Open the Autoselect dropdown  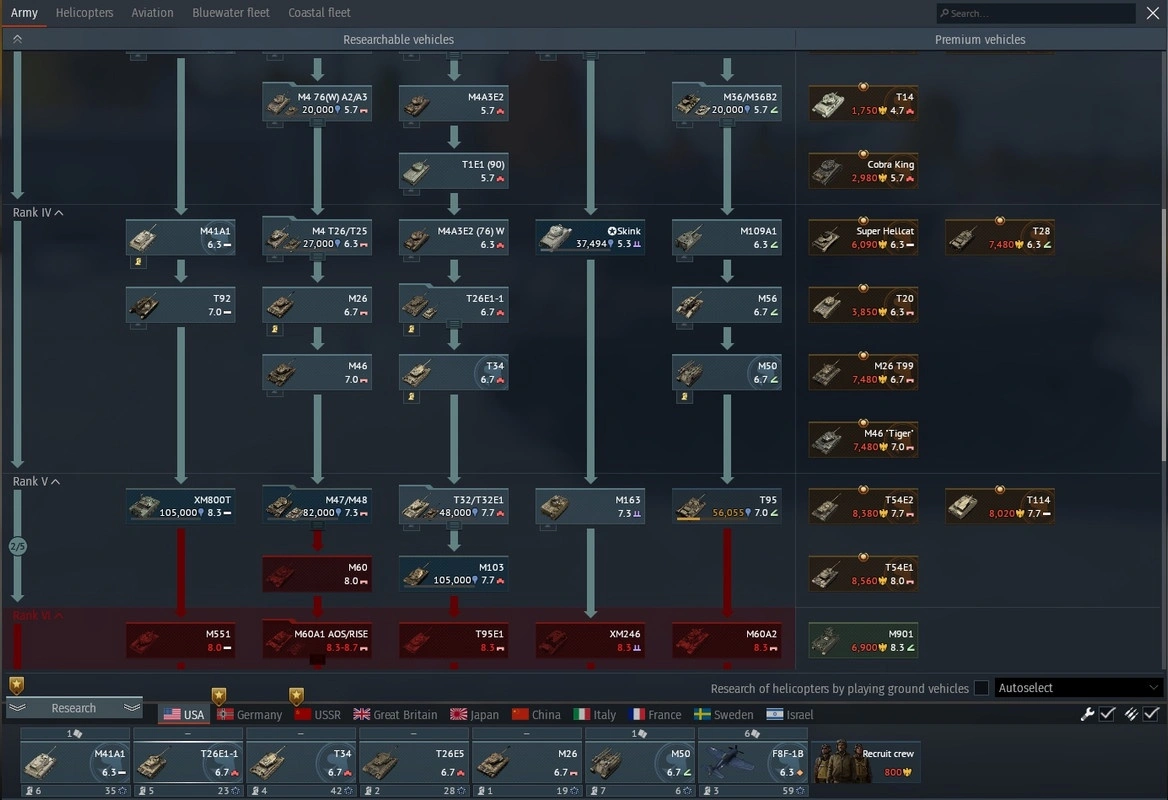pos(1079,688)
